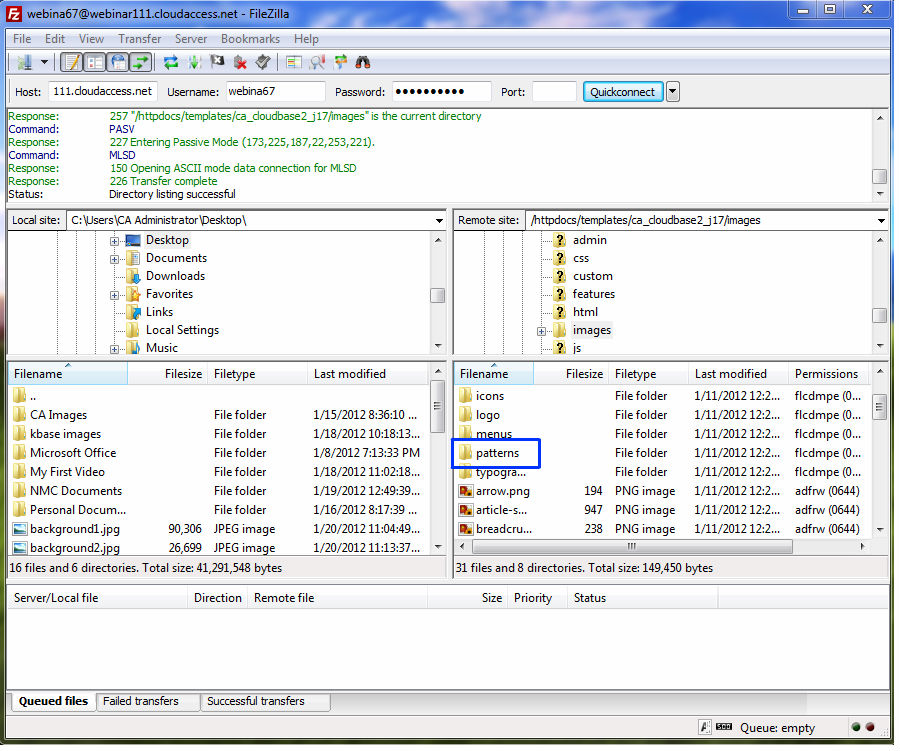Viewport: 900px width, 751px height.
Task: Open the directory listing filters dialog
Action: 294,62
